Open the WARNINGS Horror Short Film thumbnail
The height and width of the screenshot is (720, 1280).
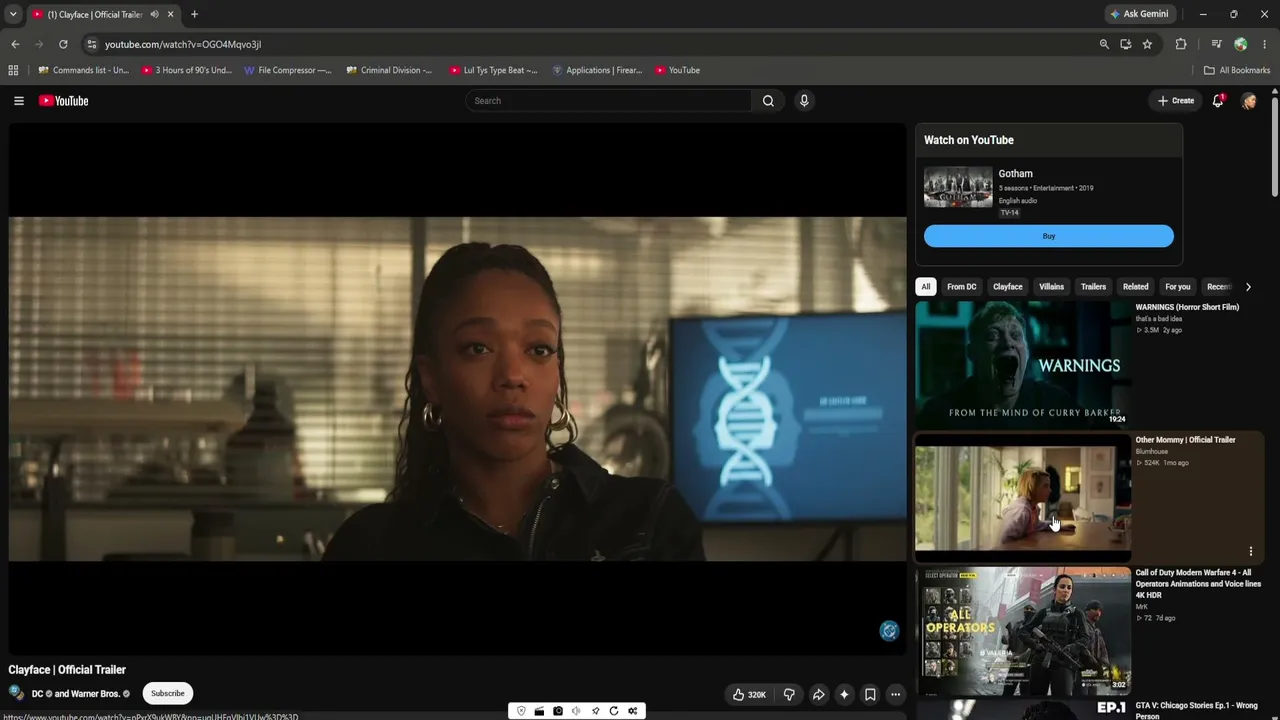pyautogui.click(x=1023, y=364)
